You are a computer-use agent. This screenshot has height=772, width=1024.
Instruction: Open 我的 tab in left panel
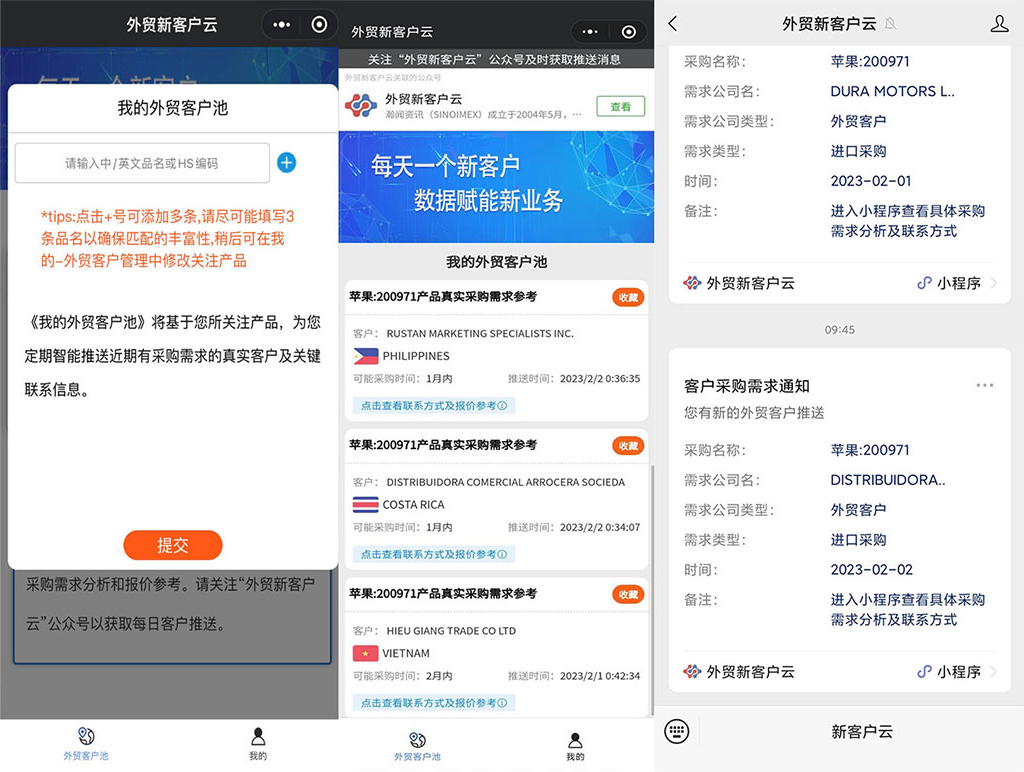pos(258,744)
